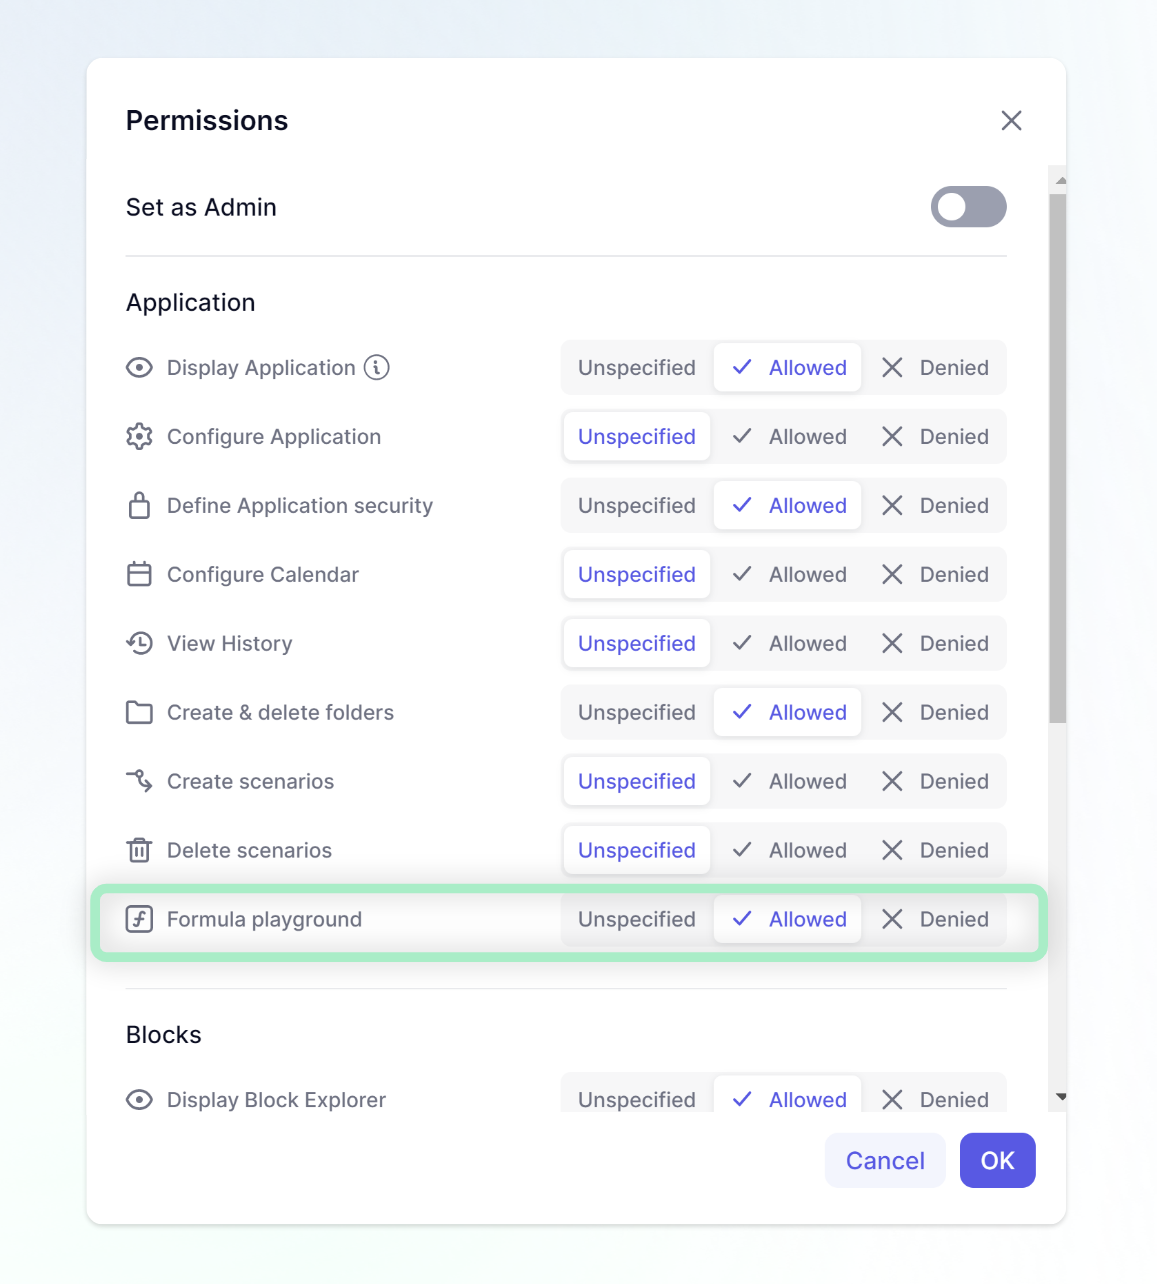The width and height of the screenshot is (1157, 1284).
Task: Click the Formula playground function icon
Action: (139, 919)
